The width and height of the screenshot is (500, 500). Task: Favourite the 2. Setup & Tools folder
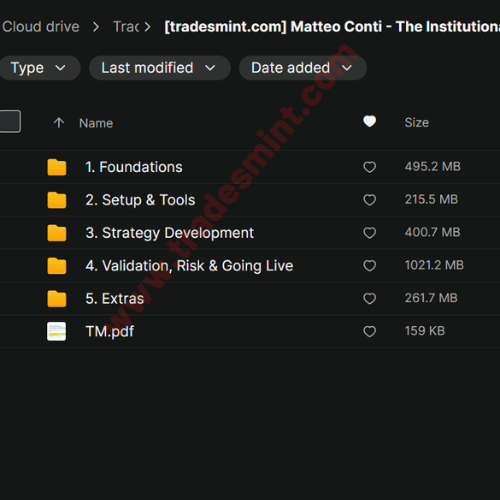(369, 200)
